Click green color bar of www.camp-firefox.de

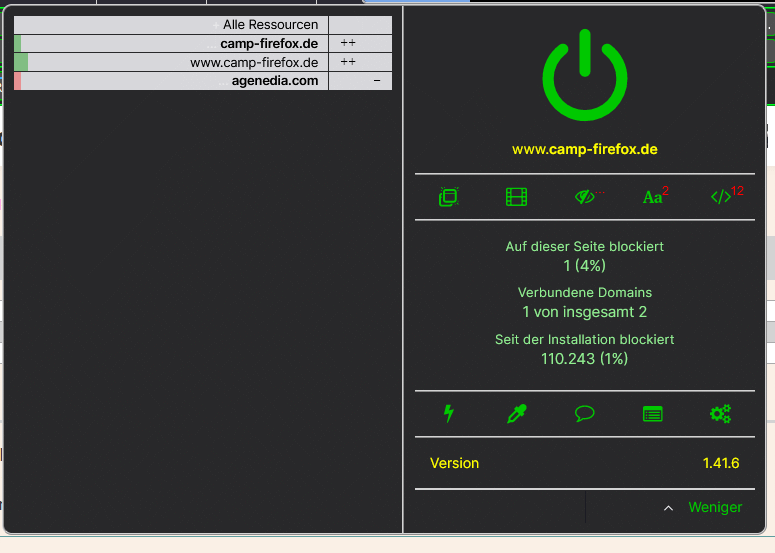(21, 62)
